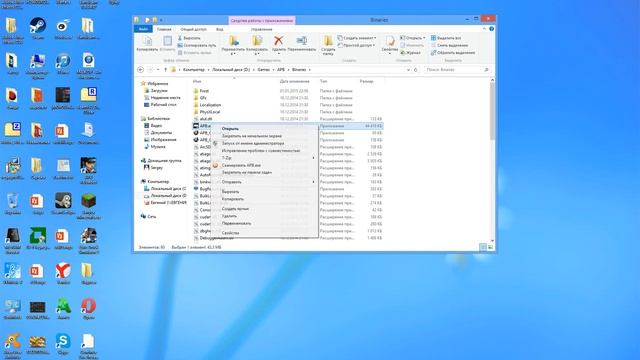The height and width of the screenshot is (360, 640).
Task: Click Выделить все (Select all) in ribbon
Action: click(446, 38)
